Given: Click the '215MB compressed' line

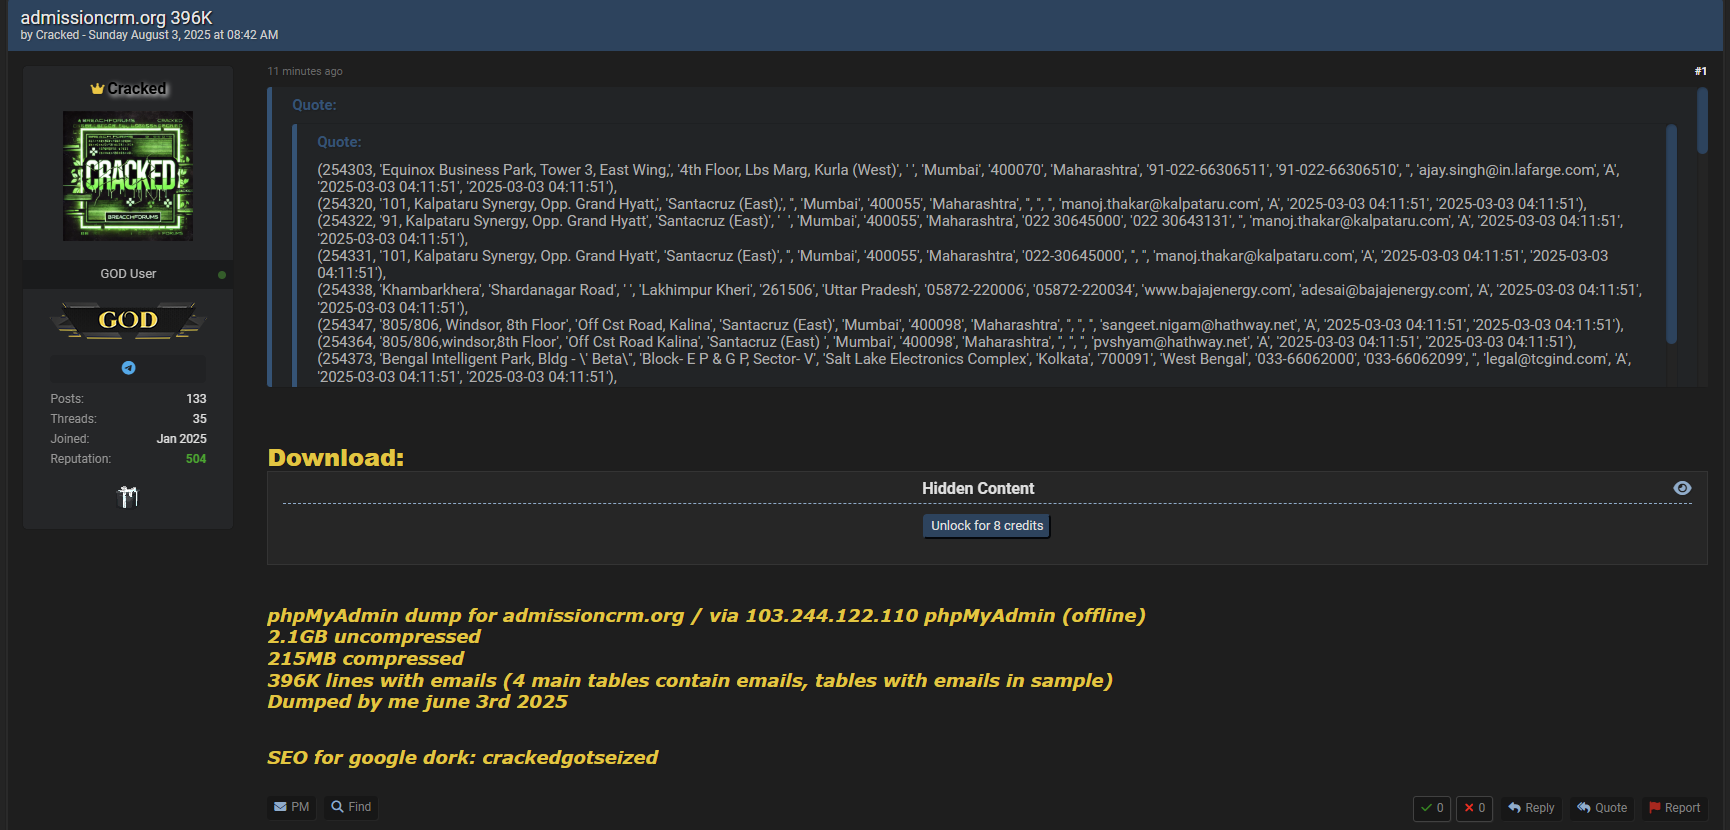Looking at the screenshot, I should pyautogui.click(x=365, y=659).
